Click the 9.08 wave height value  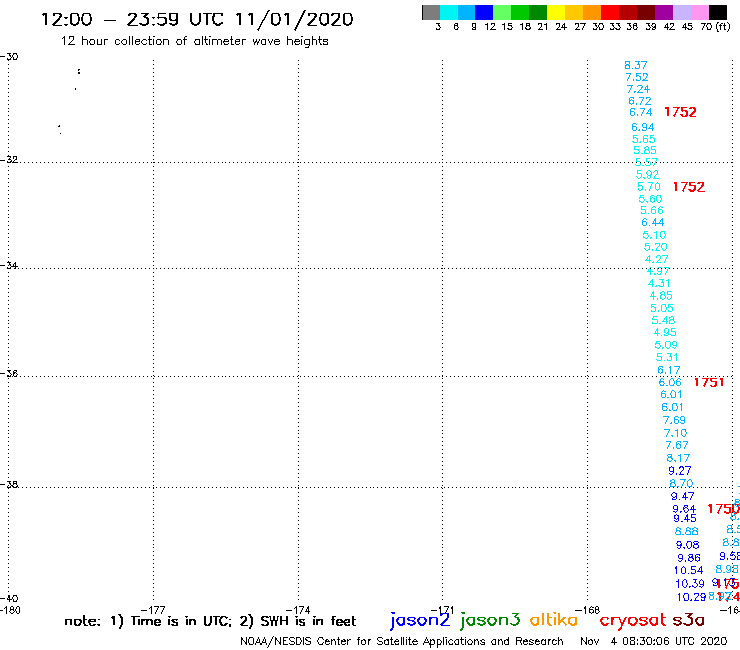click(688, 545)
